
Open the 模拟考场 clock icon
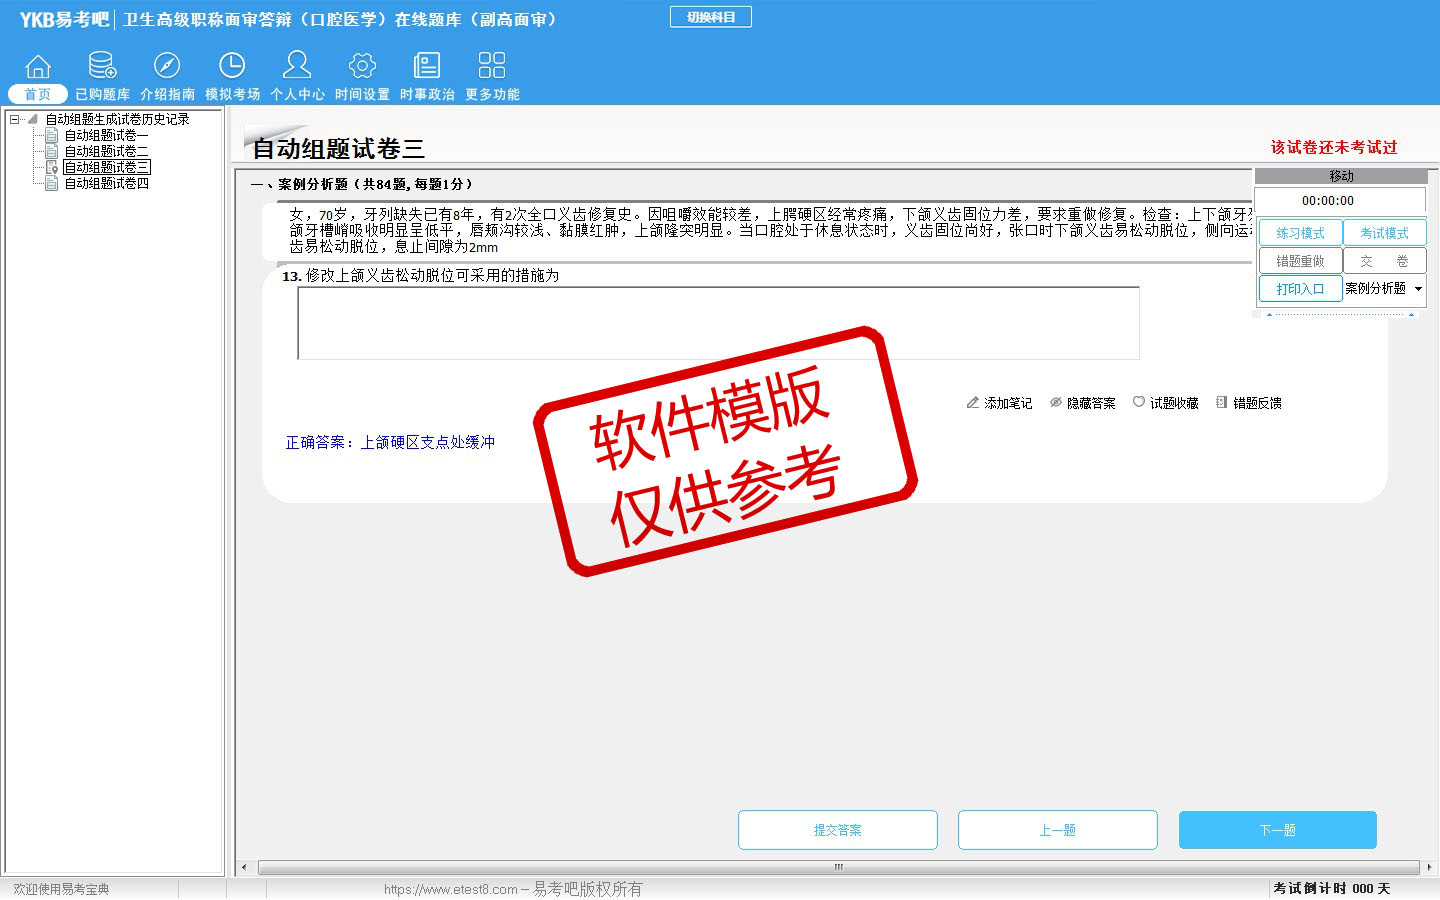(x=232, y=67)
